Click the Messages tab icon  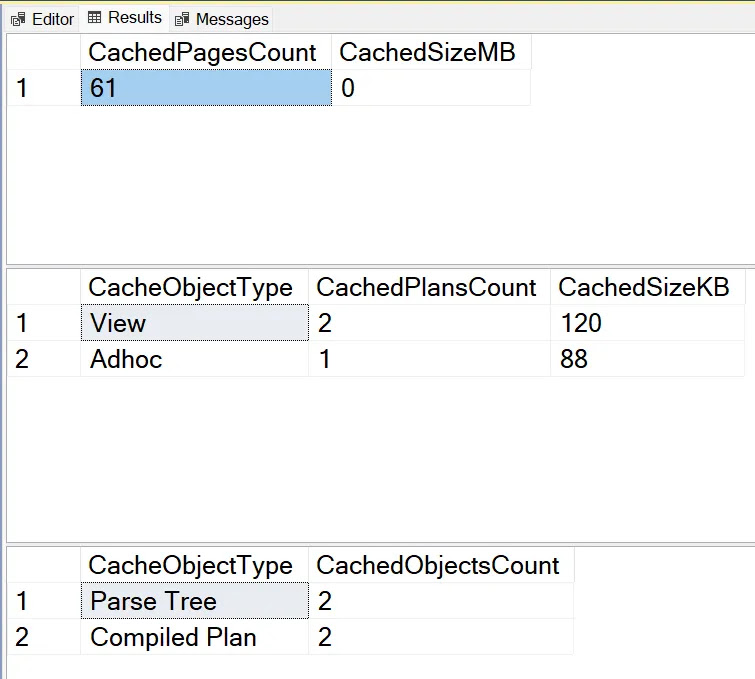click(x=182, y=20)
